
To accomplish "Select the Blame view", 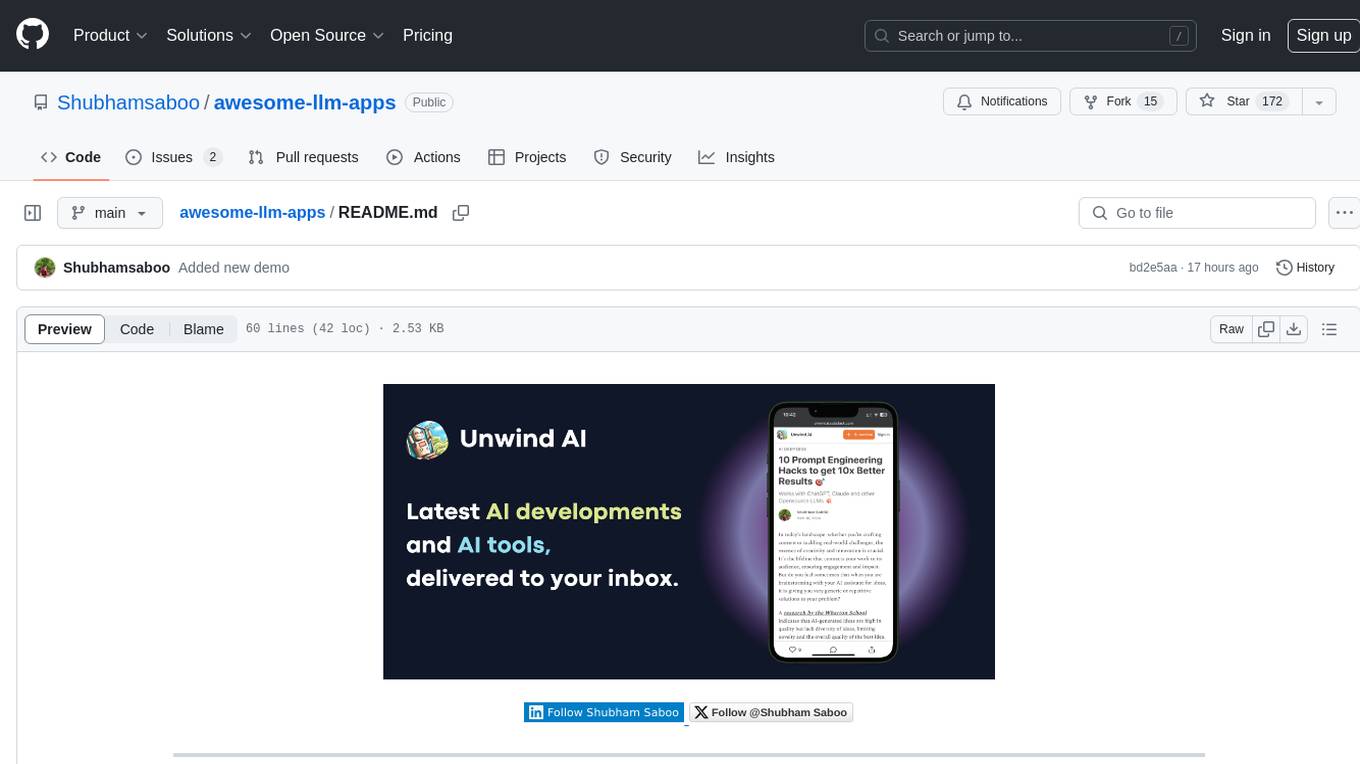I will [204, 329].
